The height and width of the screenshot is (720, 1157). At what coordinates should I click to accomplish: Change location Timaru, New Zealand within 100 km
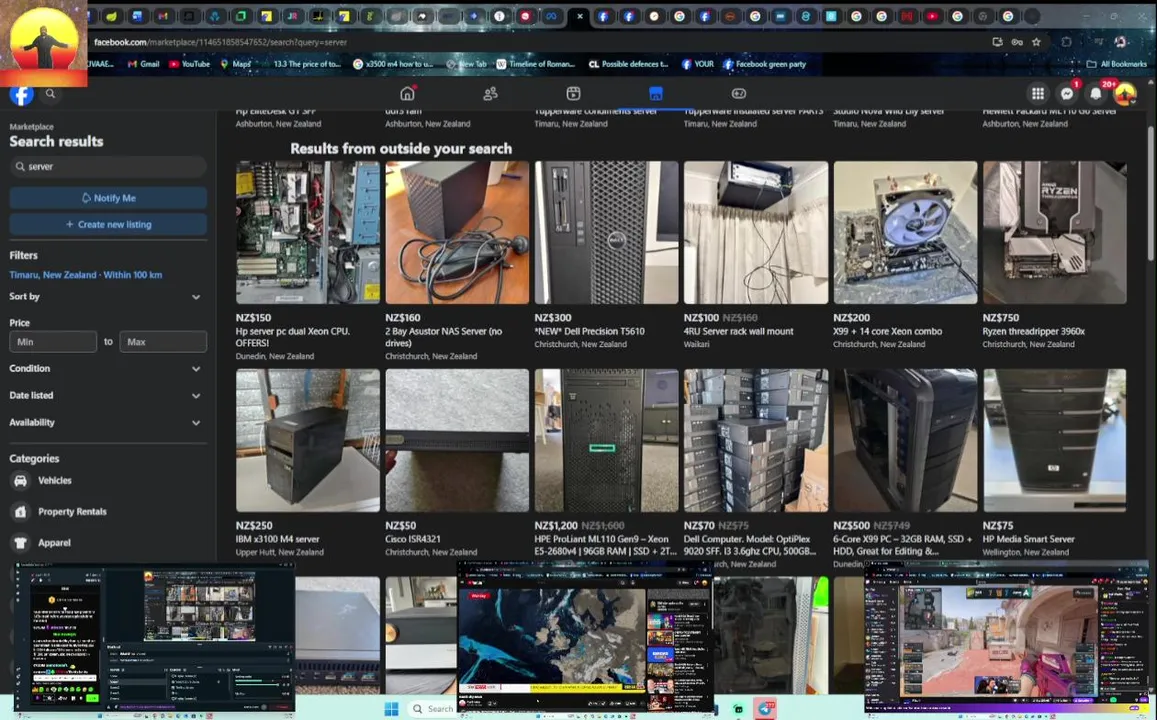pyautogui.click(x=86, y=275)
